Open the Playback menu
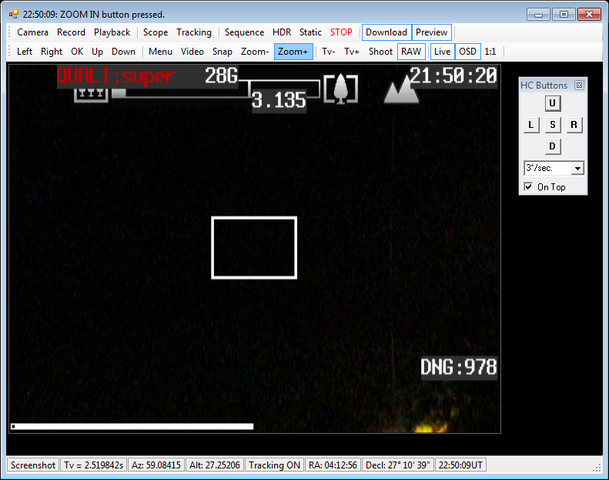 click(112, 32)
